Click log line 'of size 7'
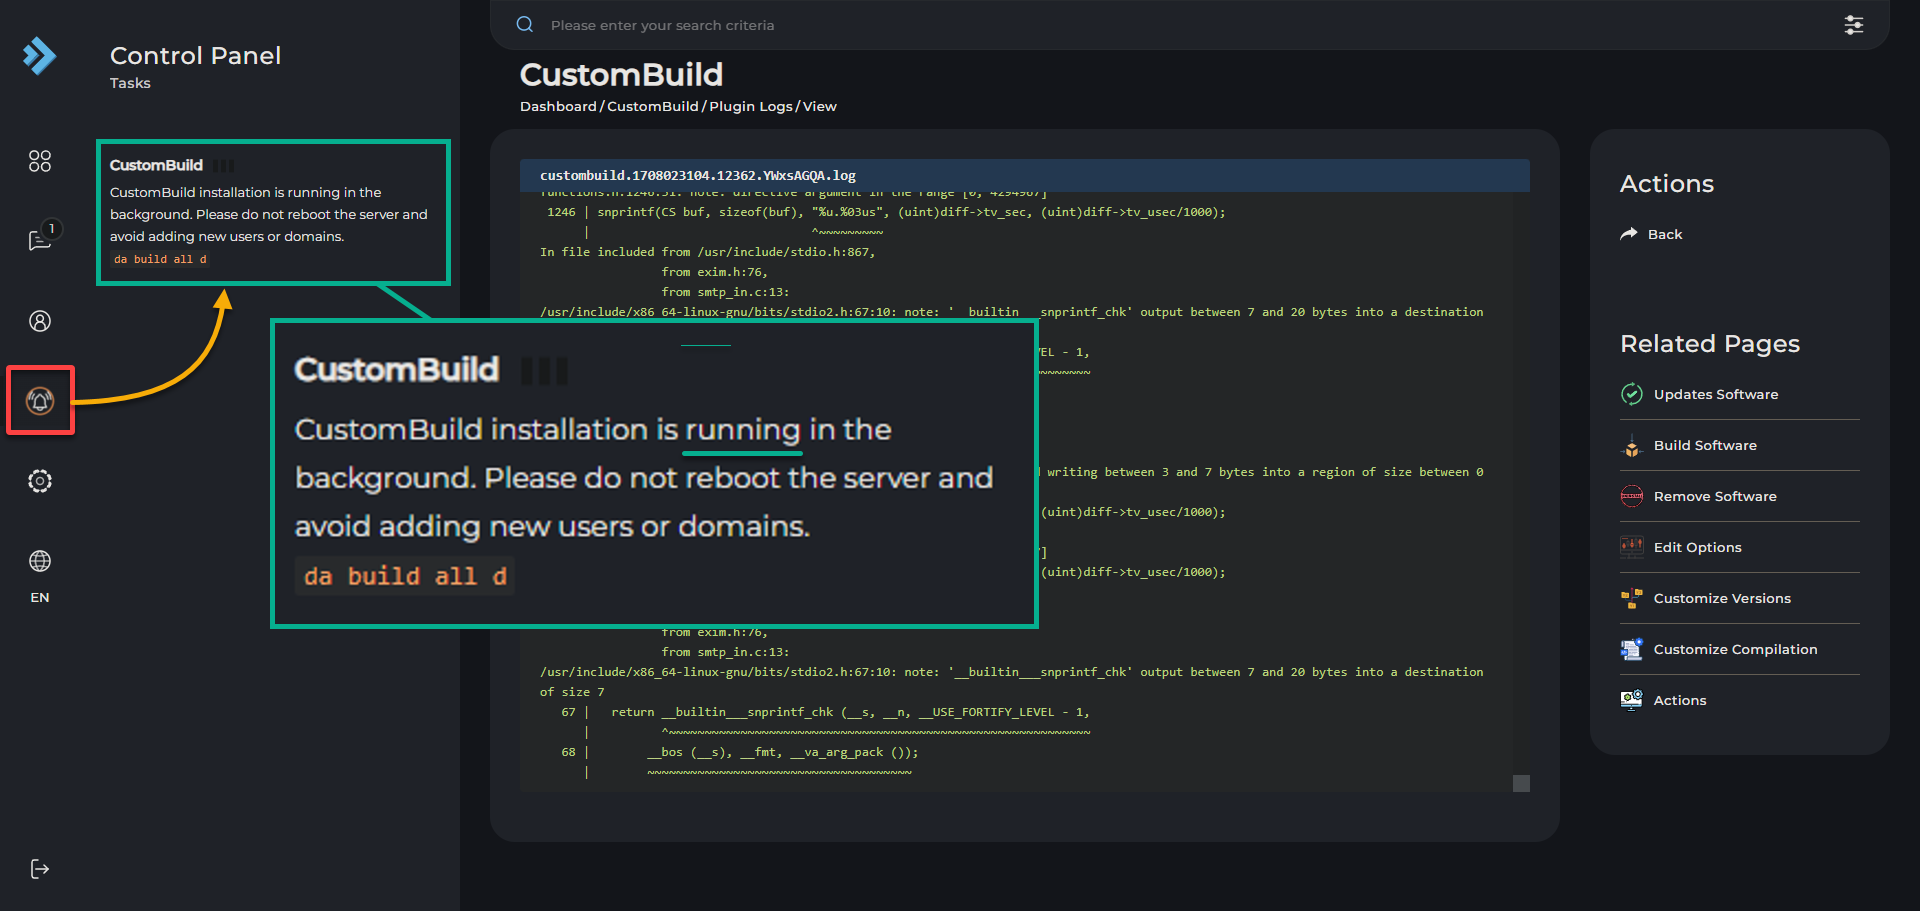Image resolution: width=1920 pixels, height=911 pixels. pos(572,692)
